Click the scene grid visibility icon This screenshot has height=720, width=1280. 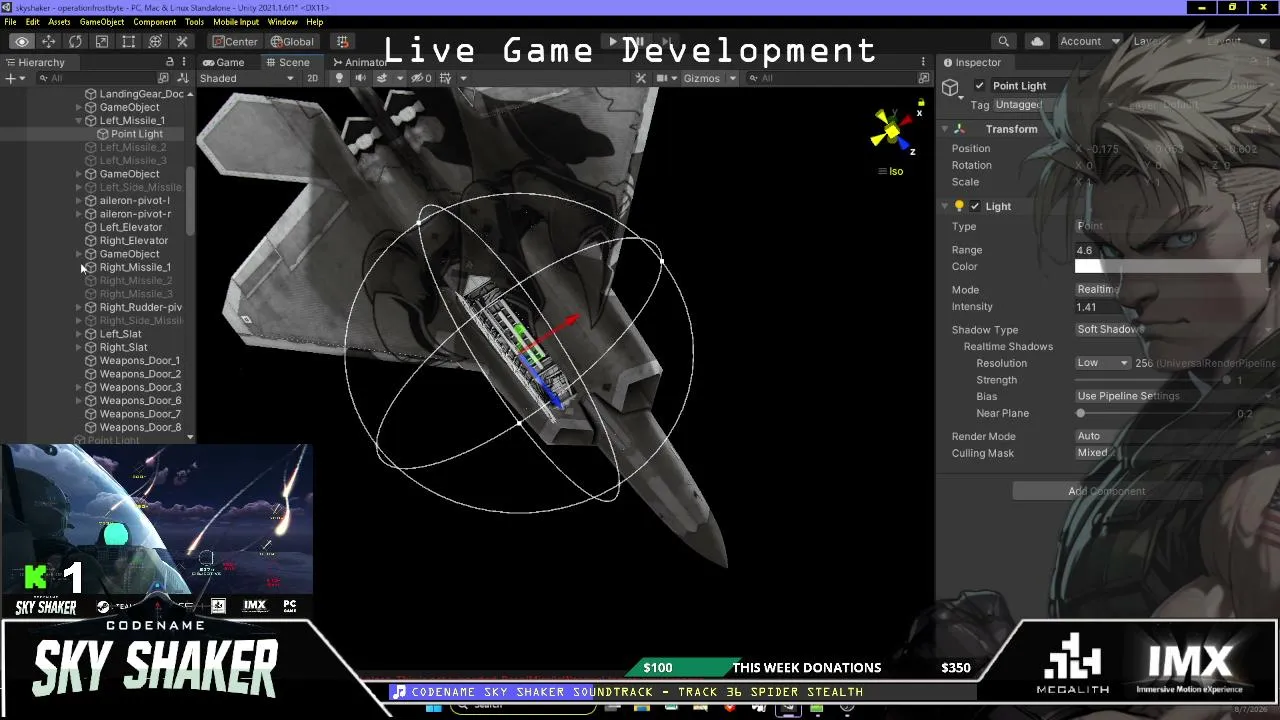point(445,78)
